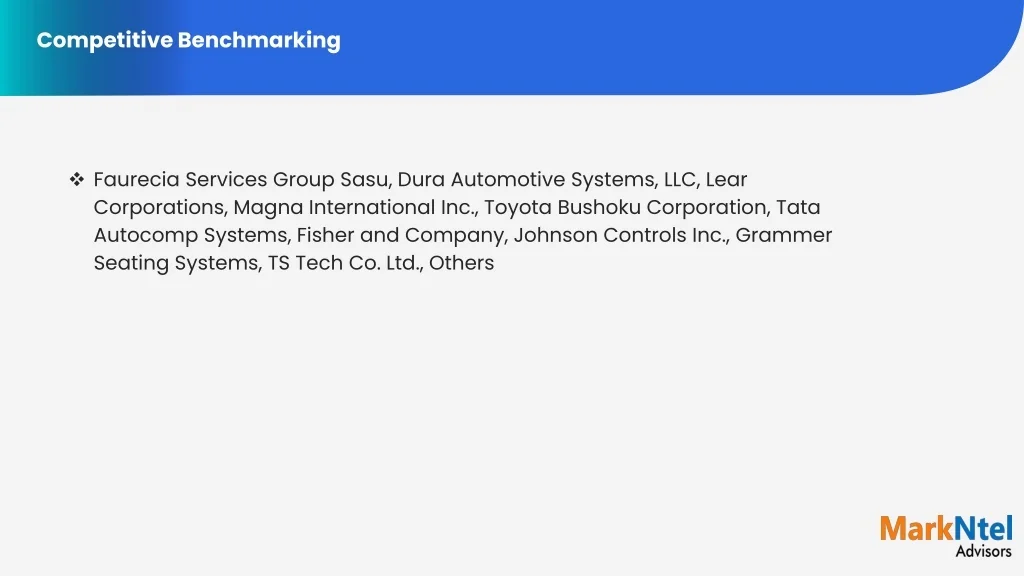Click the word "Tata" ending the second line
Viewport: 1024px width, 576px height.
click(798, 208)
